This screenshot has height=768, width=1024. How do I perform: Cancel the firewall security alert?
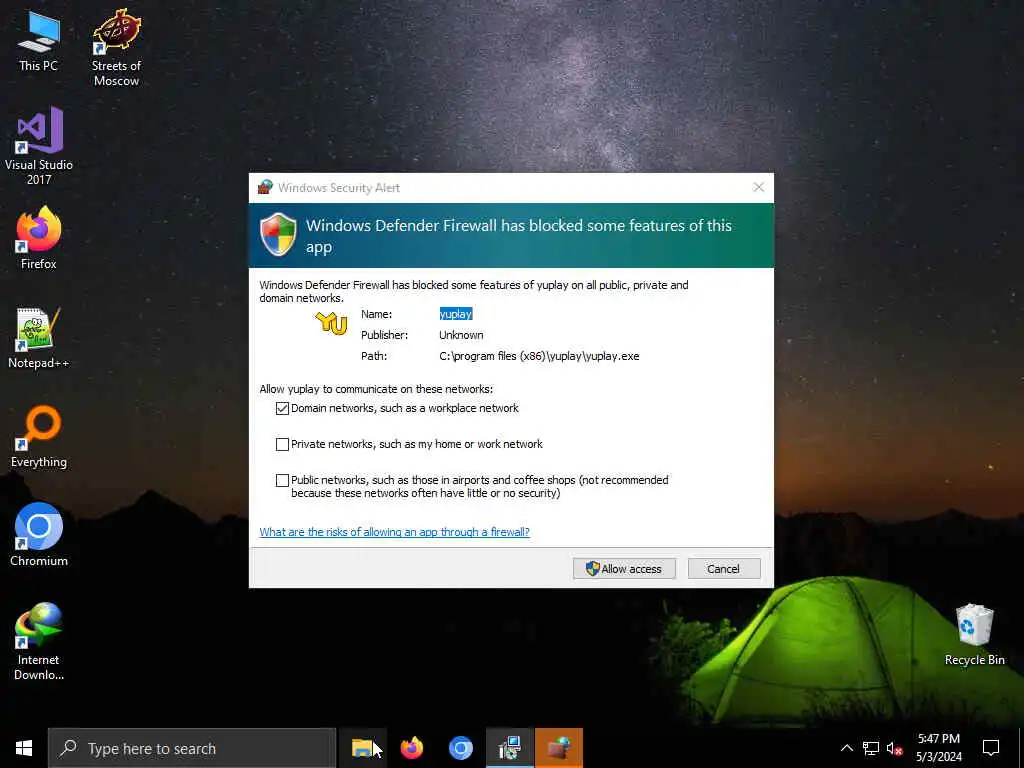click(724, 569)
